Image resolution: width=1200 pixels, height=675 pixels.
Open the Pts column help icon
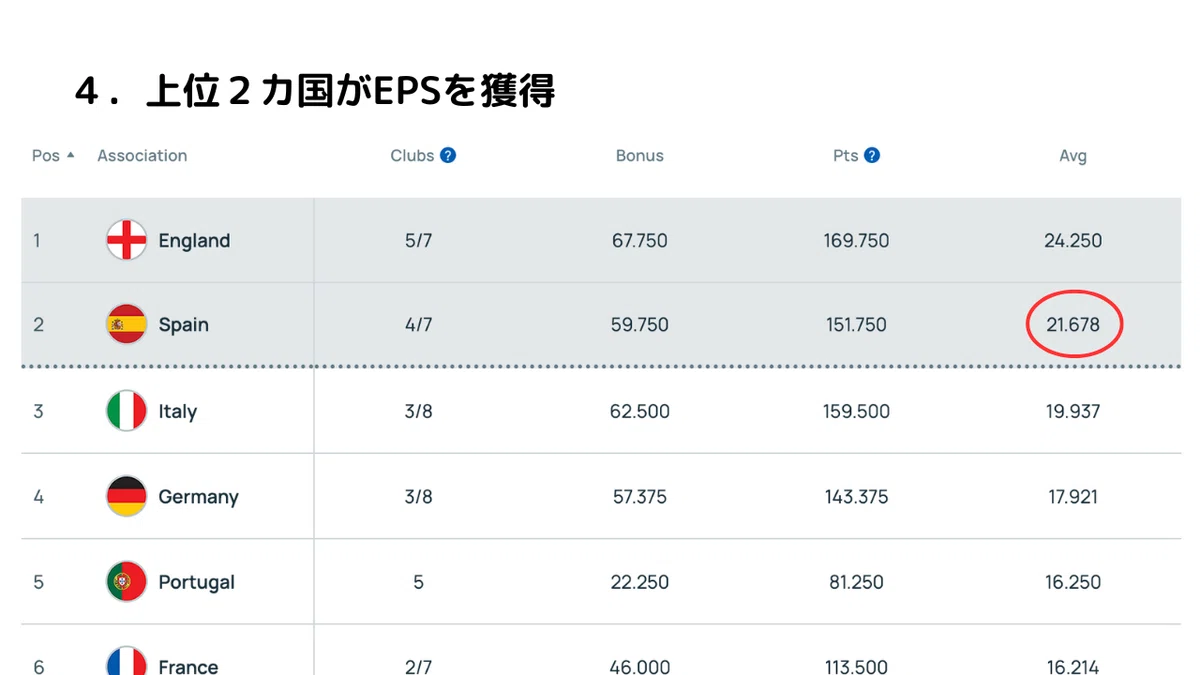coord(872,155)
